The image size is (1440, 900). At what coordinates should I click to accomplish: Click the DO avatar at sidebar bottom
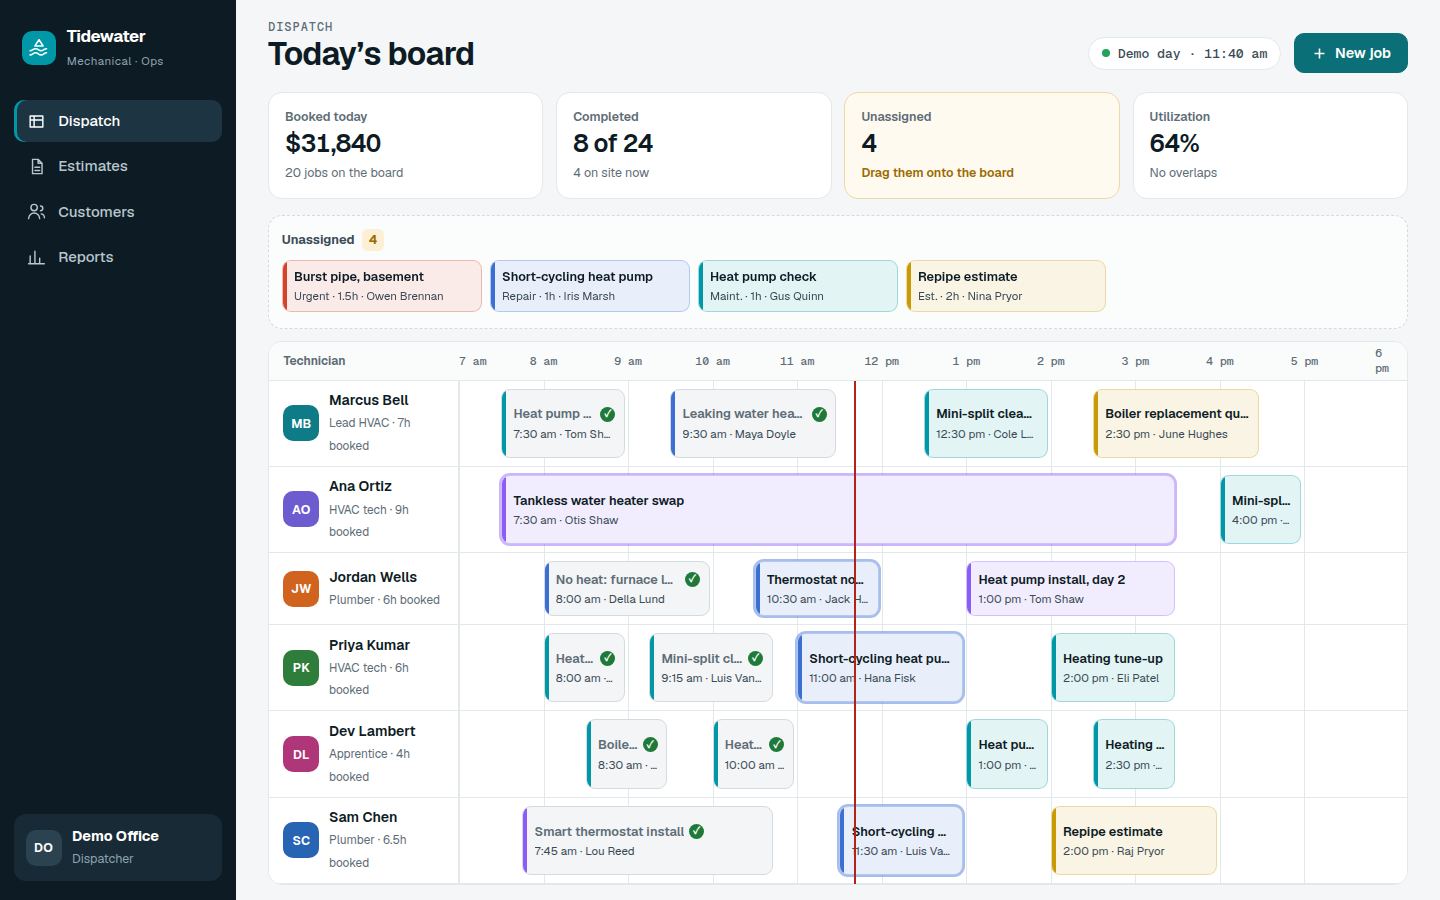click(x=44, y=847)
